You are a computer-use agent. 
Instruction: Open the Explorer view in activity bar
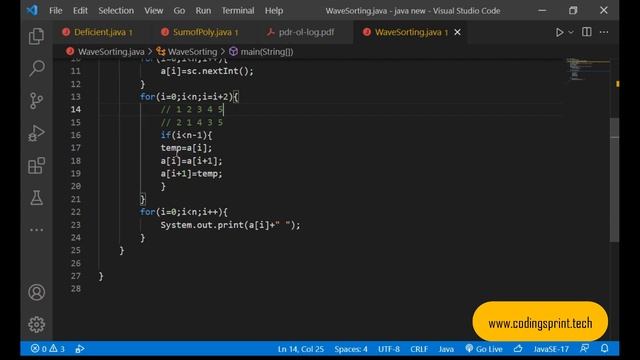pos(36,36)
